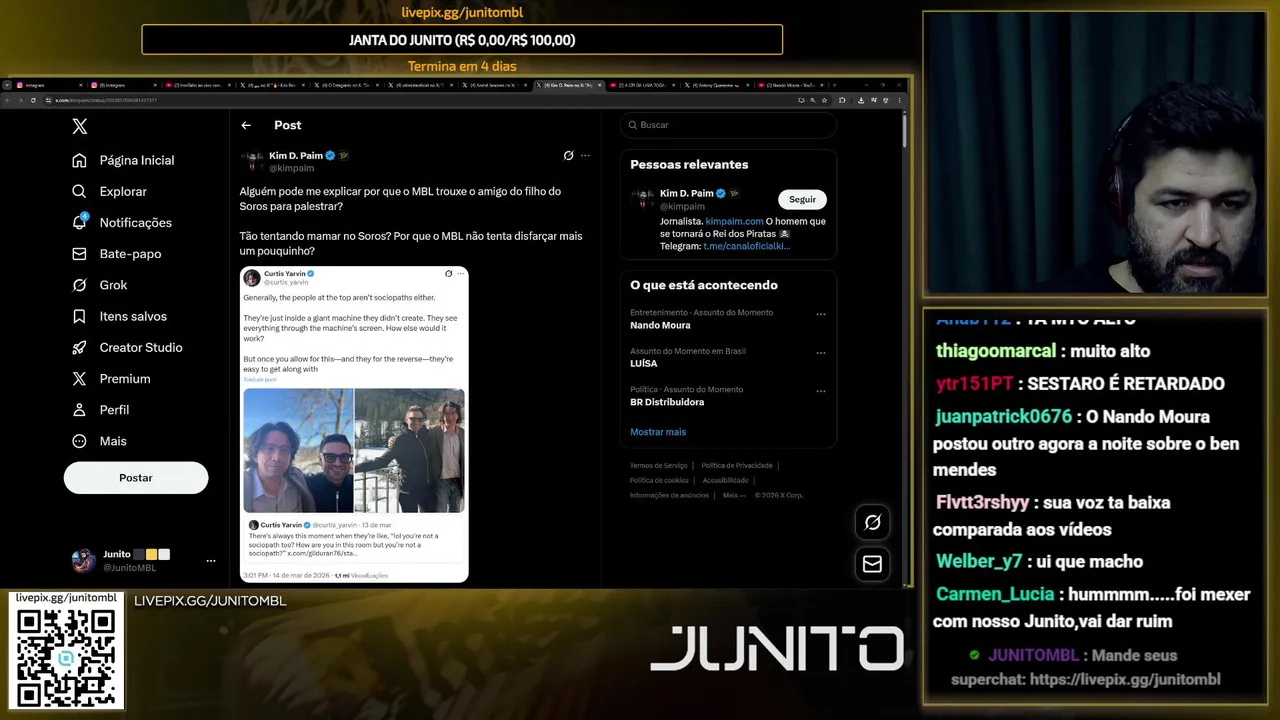Open the Premium page
Viewport: 1280px width, 720px height.
pyautogui.click(x=111, y=378)
